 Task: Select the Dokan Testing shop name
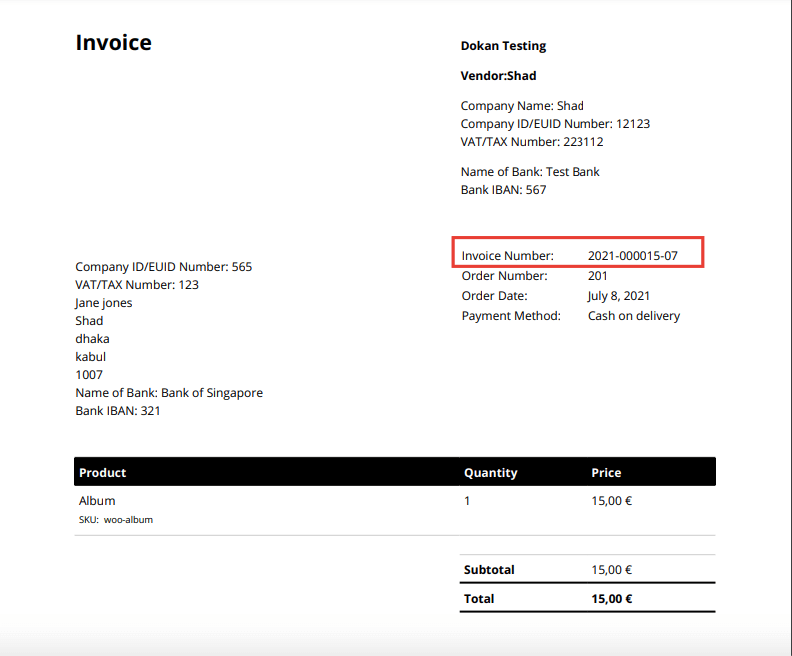503,46
